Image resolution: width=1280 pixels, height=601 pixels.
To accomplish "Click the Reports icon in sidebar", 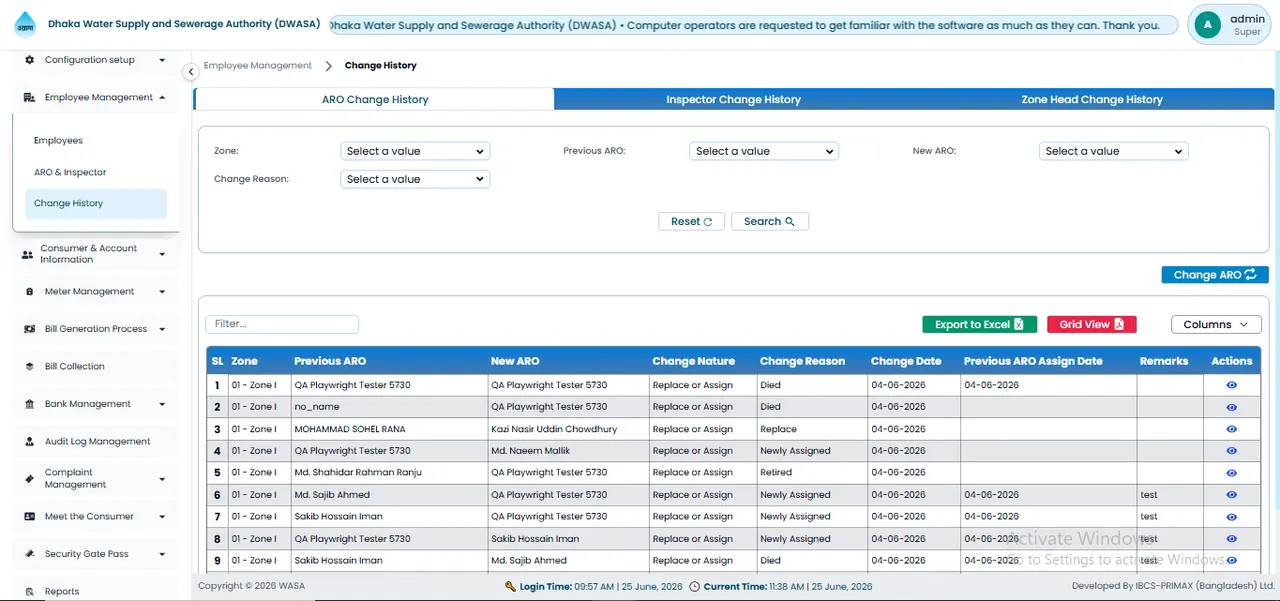I will (29, 592).
